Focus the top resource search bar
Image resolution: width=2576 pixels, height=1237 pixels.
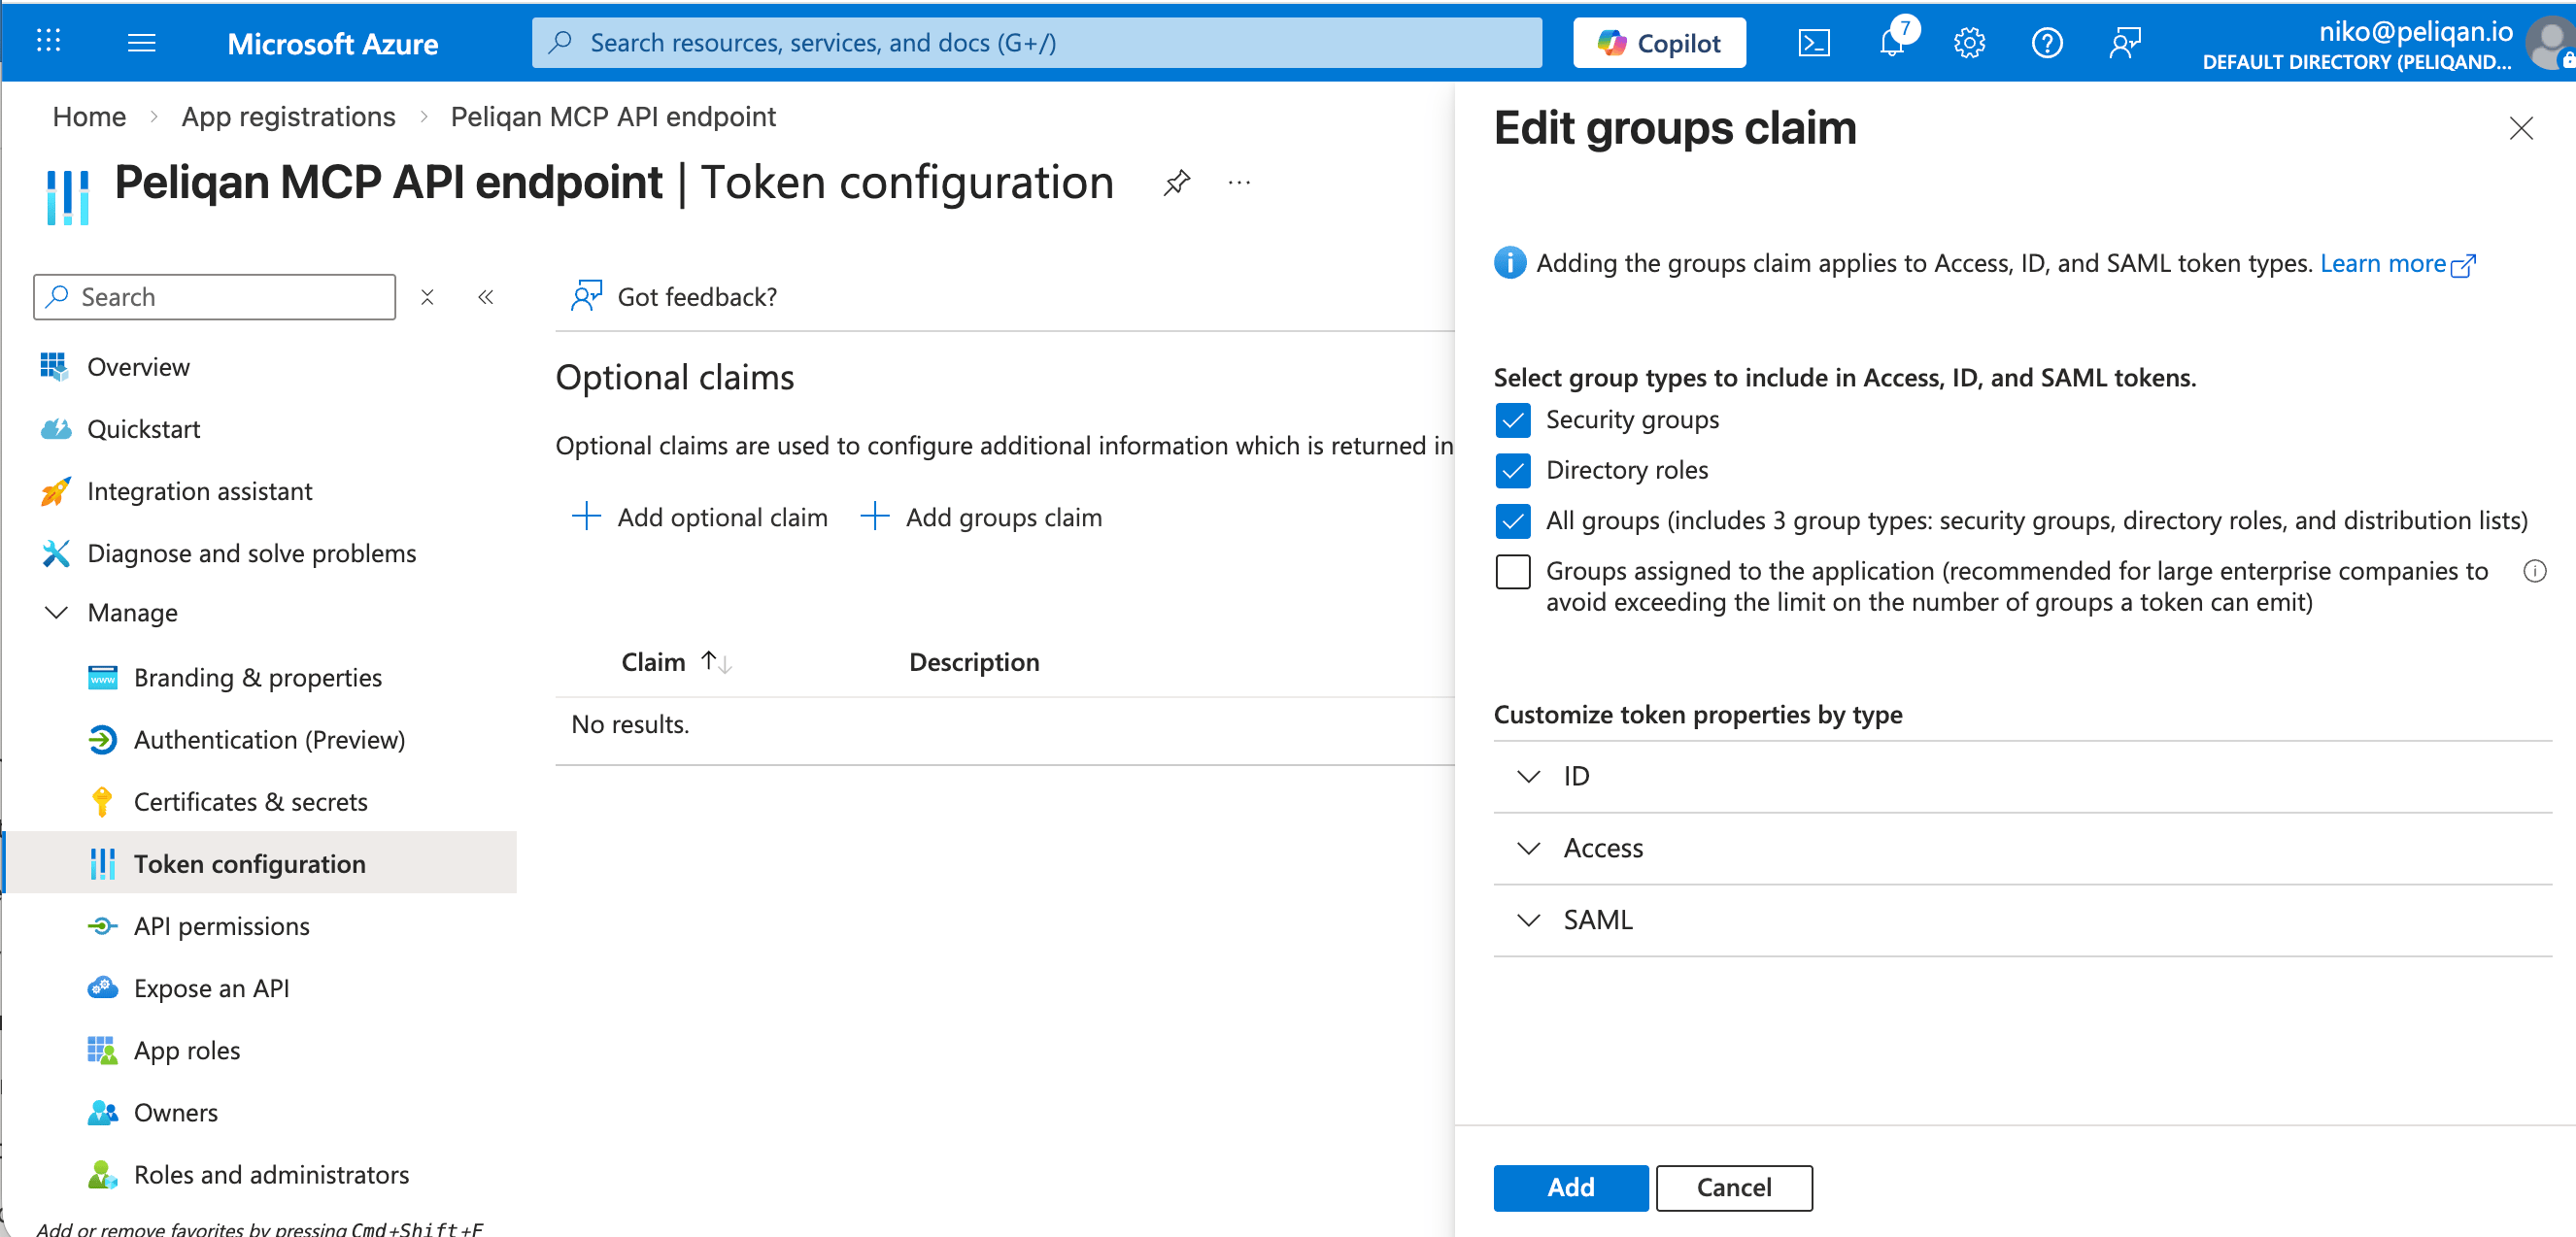click(1036, 43)
